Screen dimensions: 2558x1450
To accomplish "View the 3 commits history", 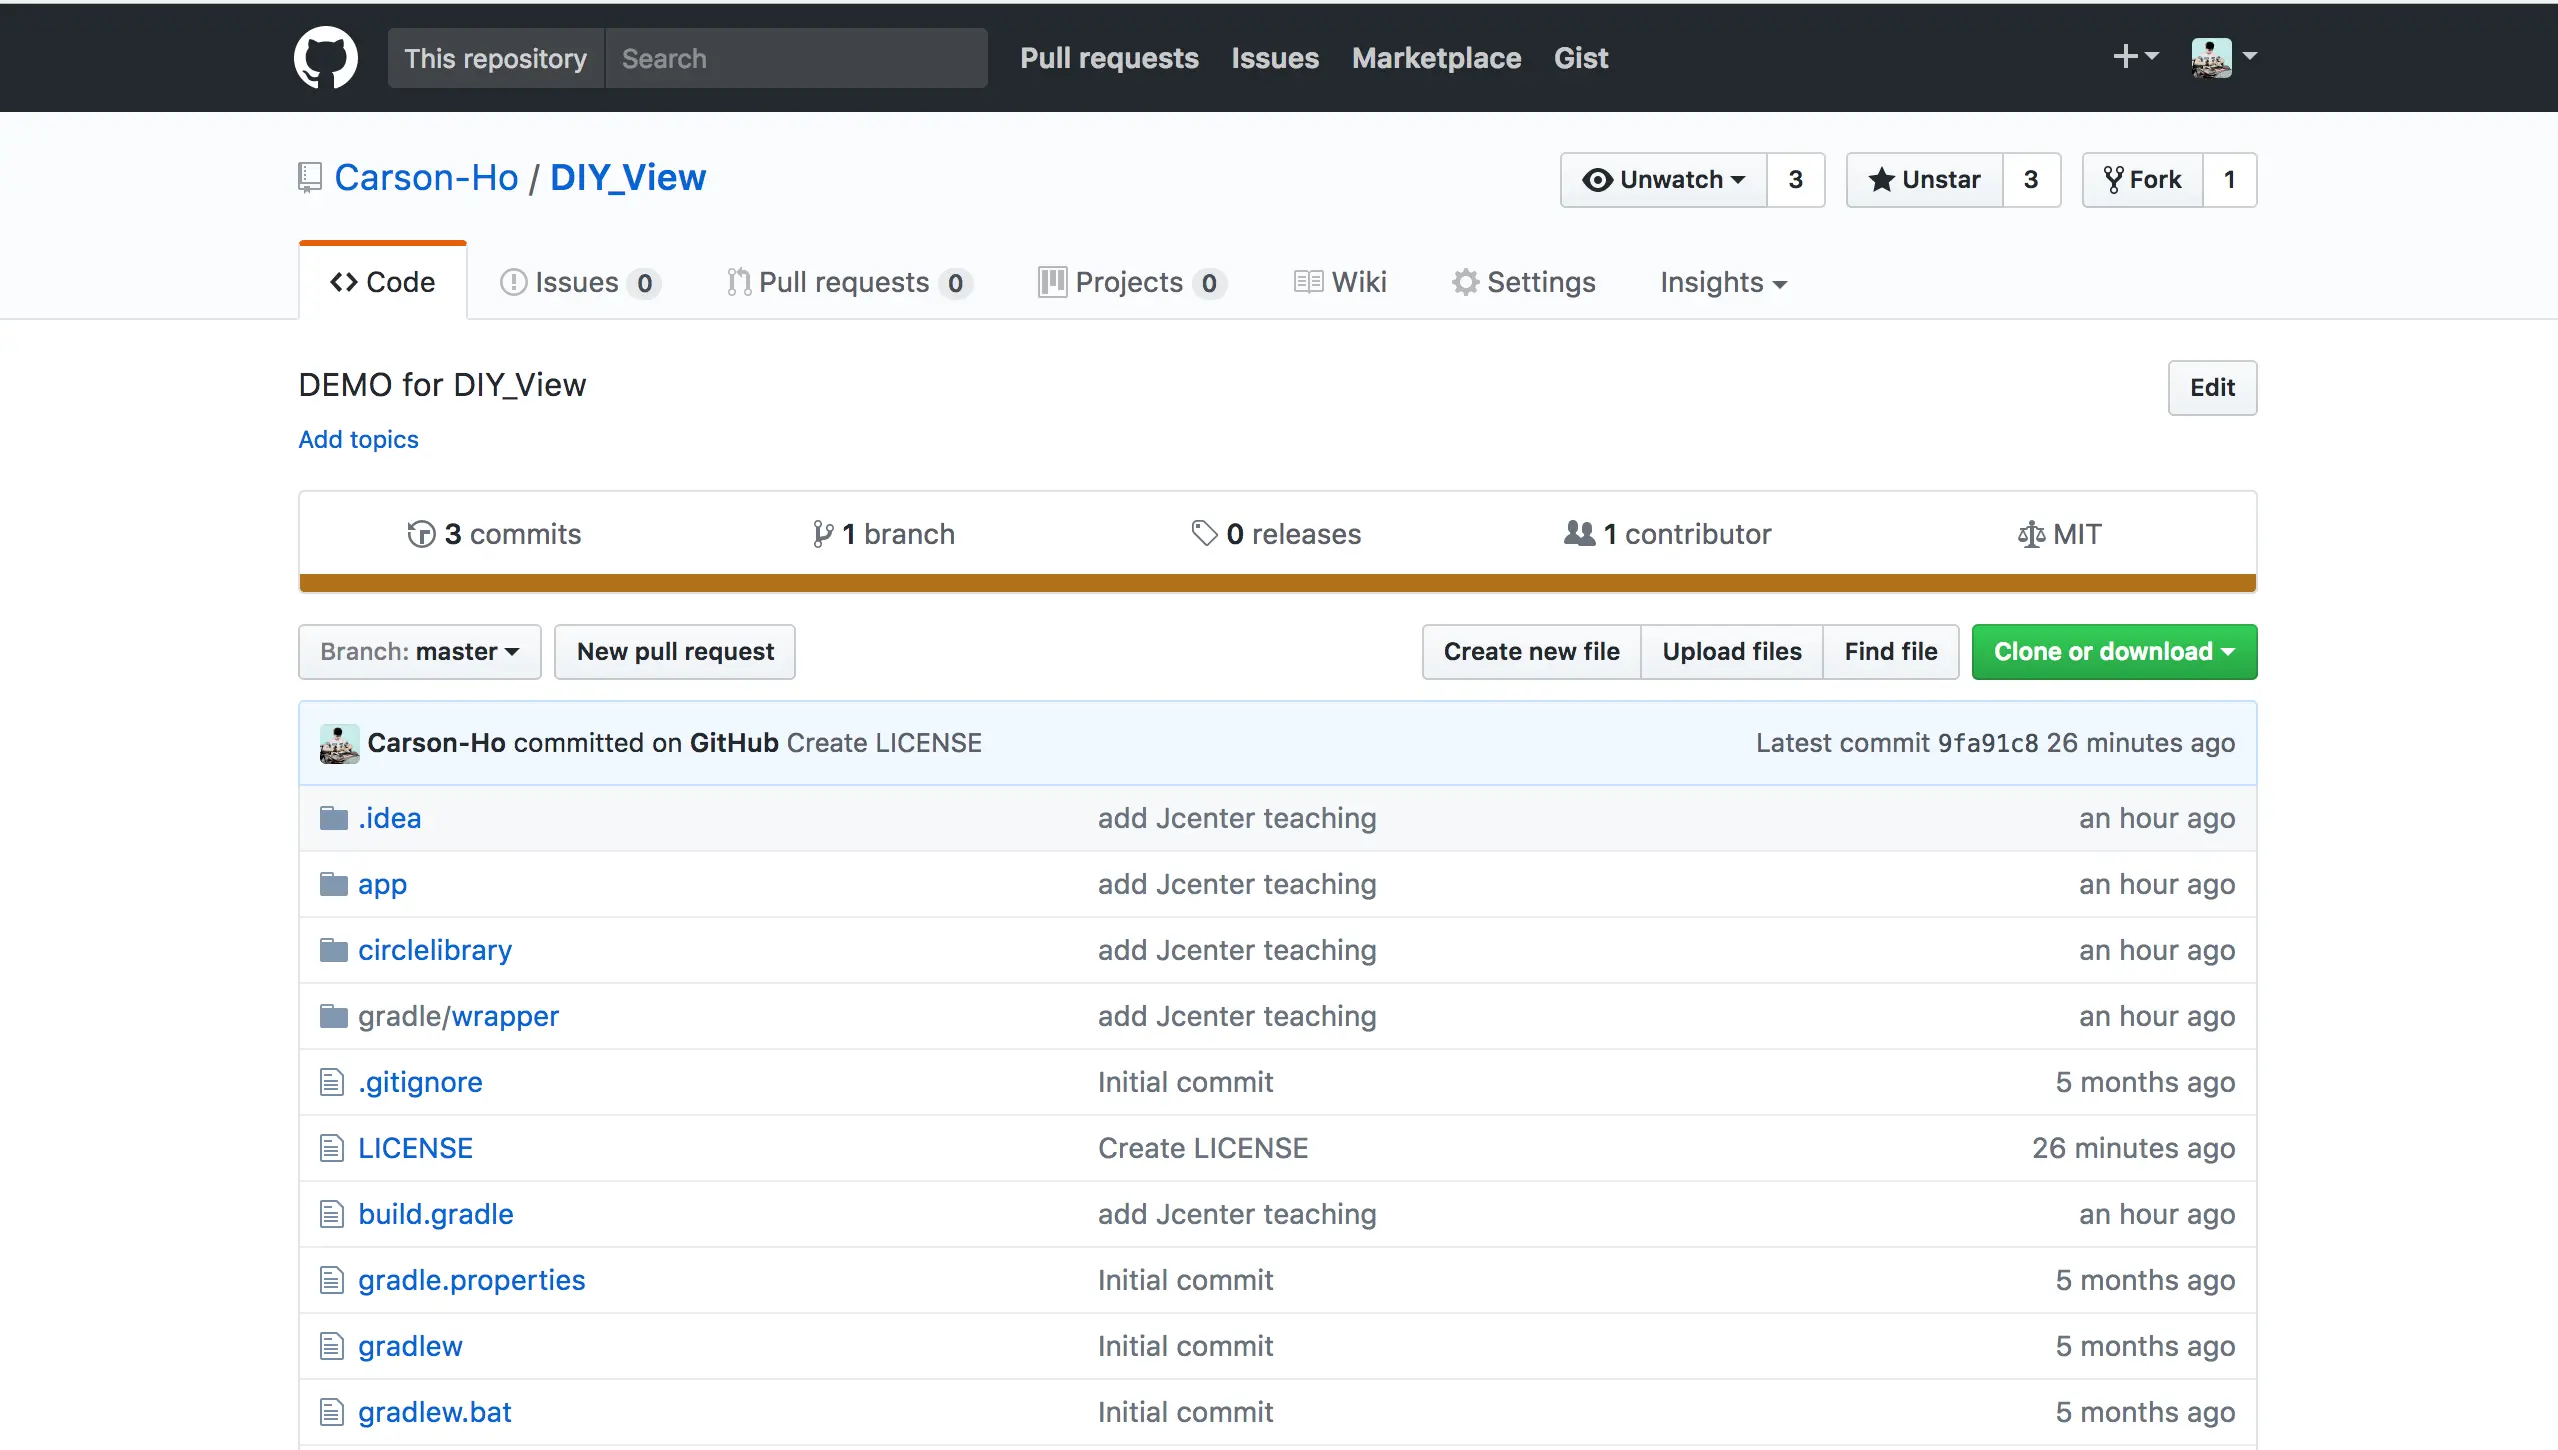I will pyautogui.click(x=494, y=534).
